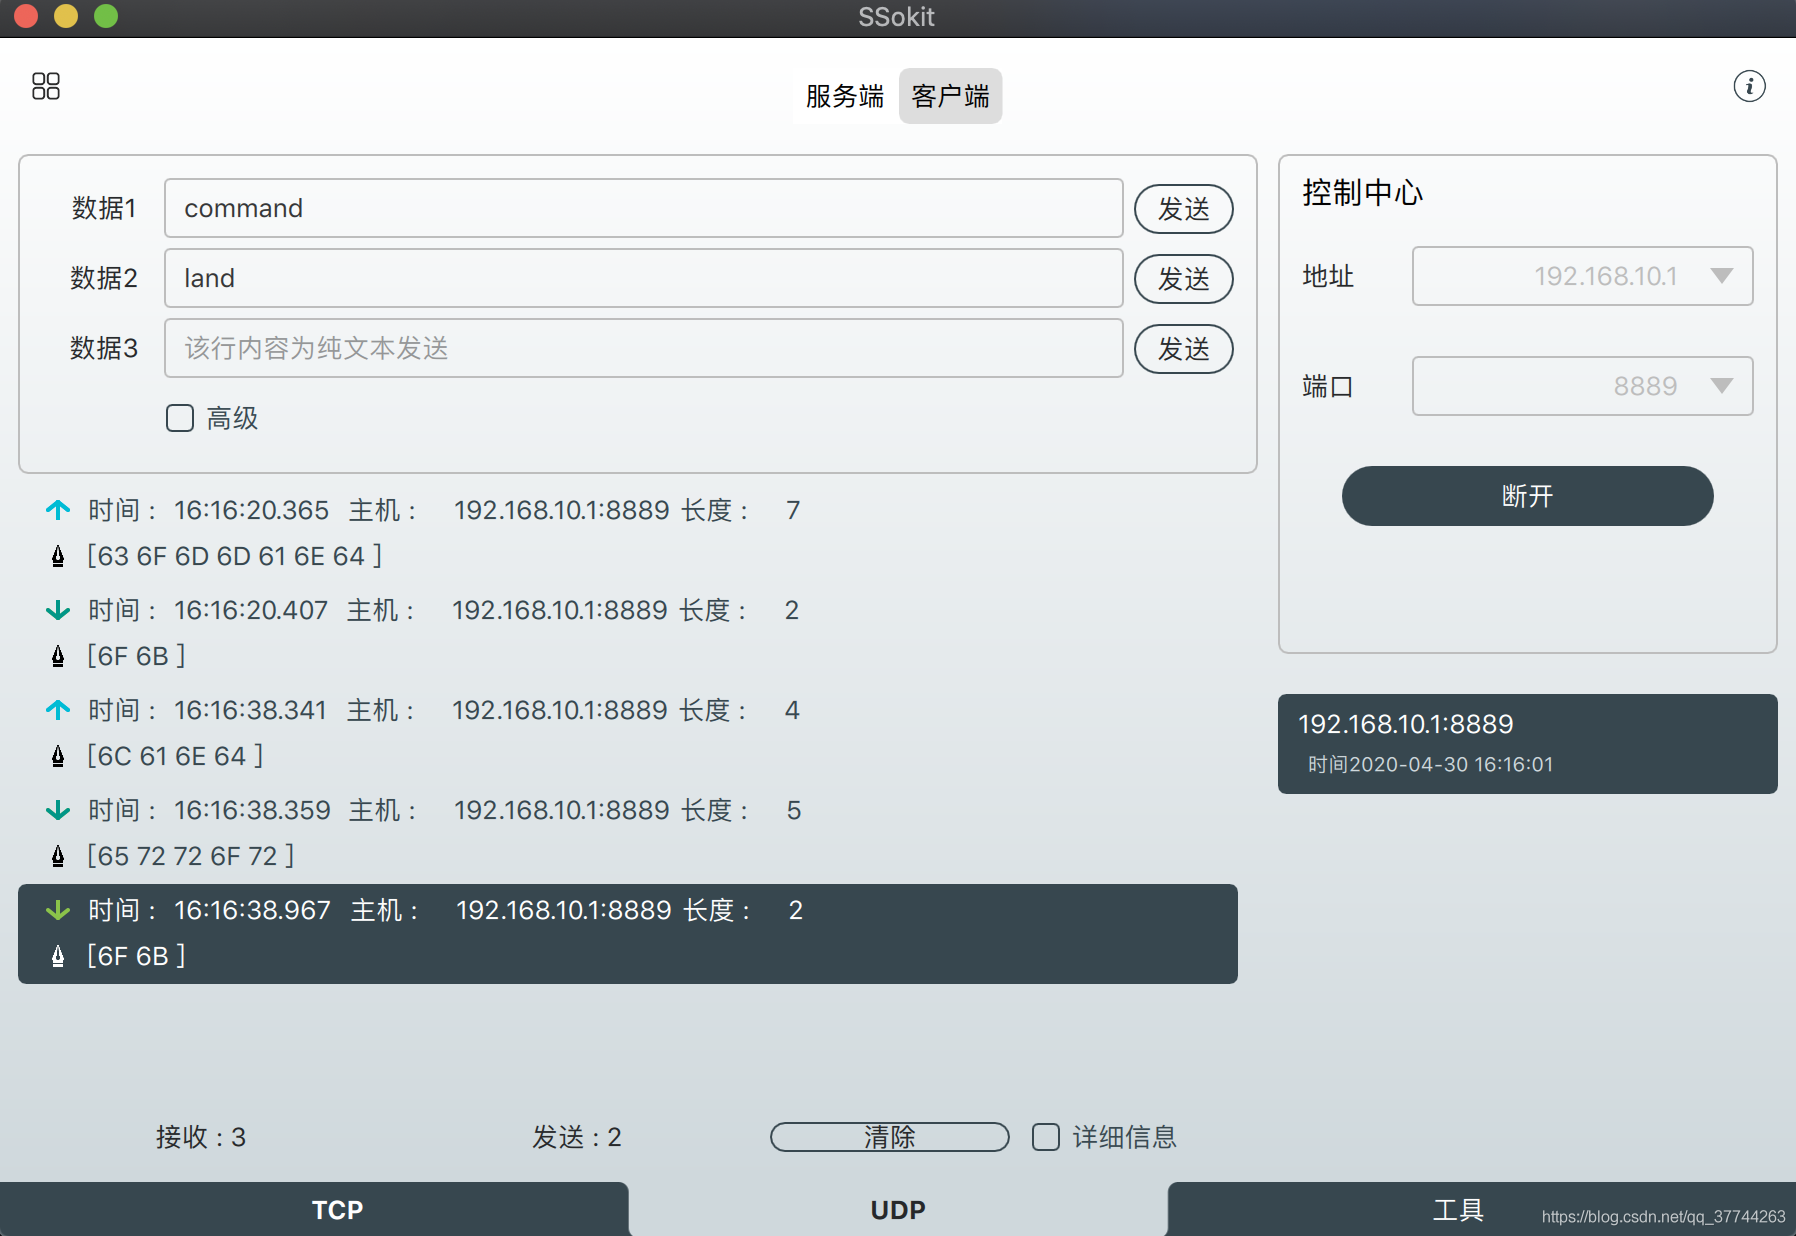Open the info icon at top right

[1749, 86]
